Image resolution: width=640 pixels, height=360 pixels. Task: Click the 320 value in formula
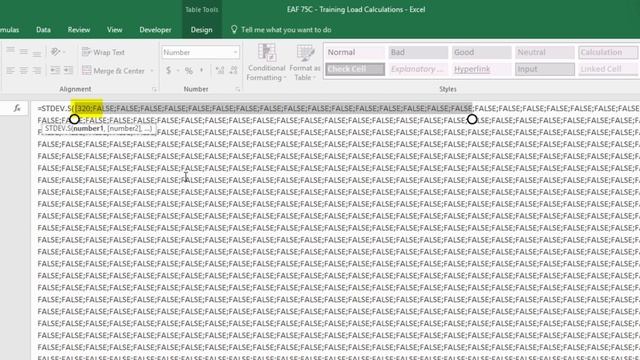(x=84, y=108)
